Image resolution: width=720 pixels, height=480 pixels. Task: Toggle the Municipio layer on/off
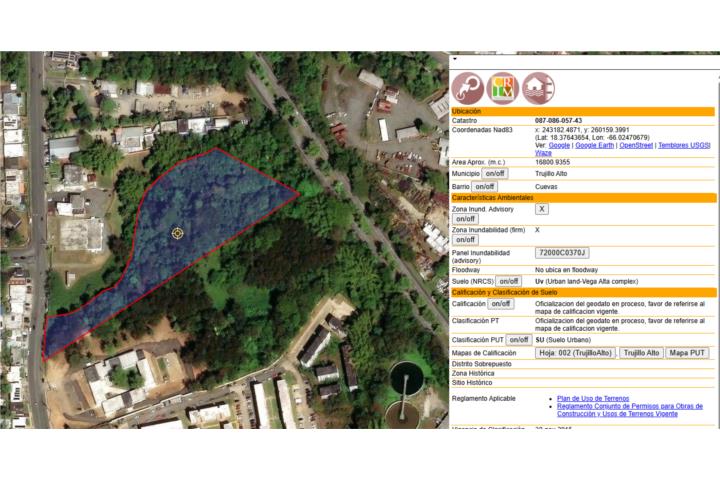495,173
